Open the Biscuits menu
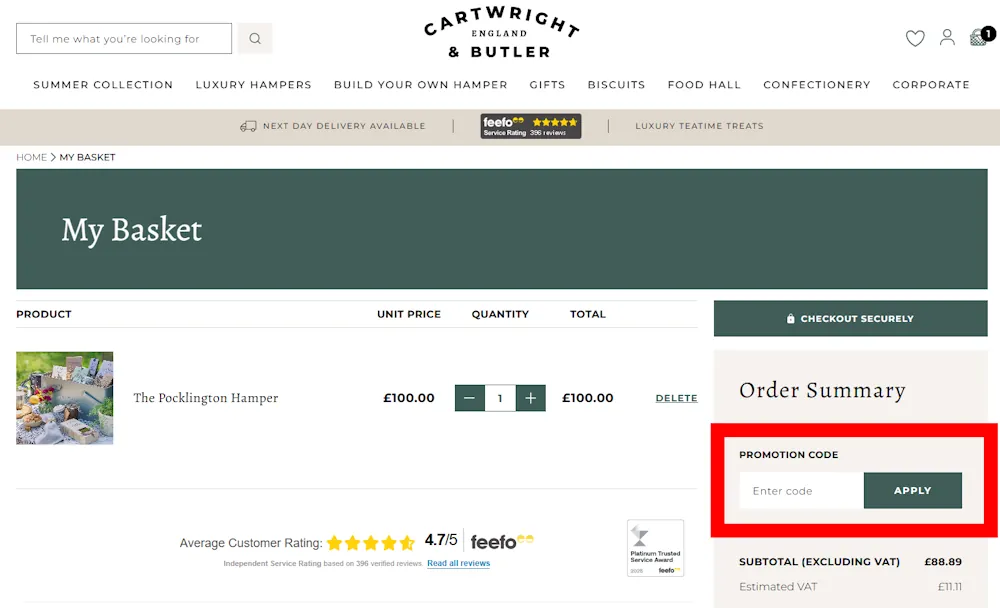The image size is (1000, 608). 616,85
